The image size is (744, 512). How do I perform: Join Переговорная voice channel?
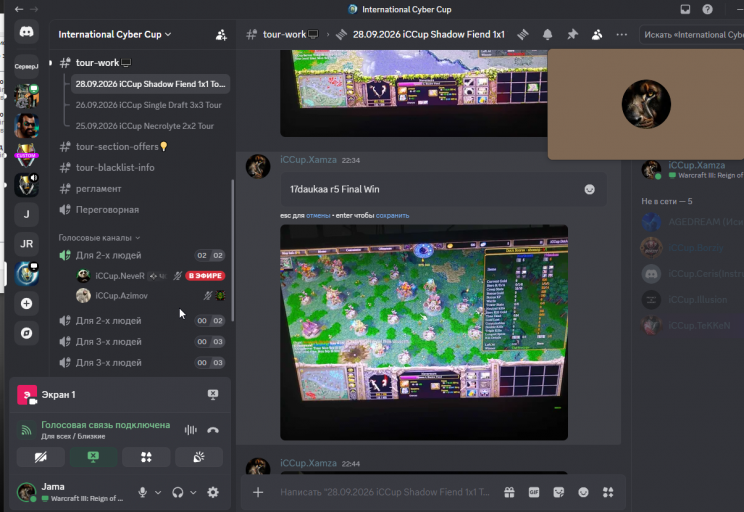pyautogui.click(x=143, y=209)
